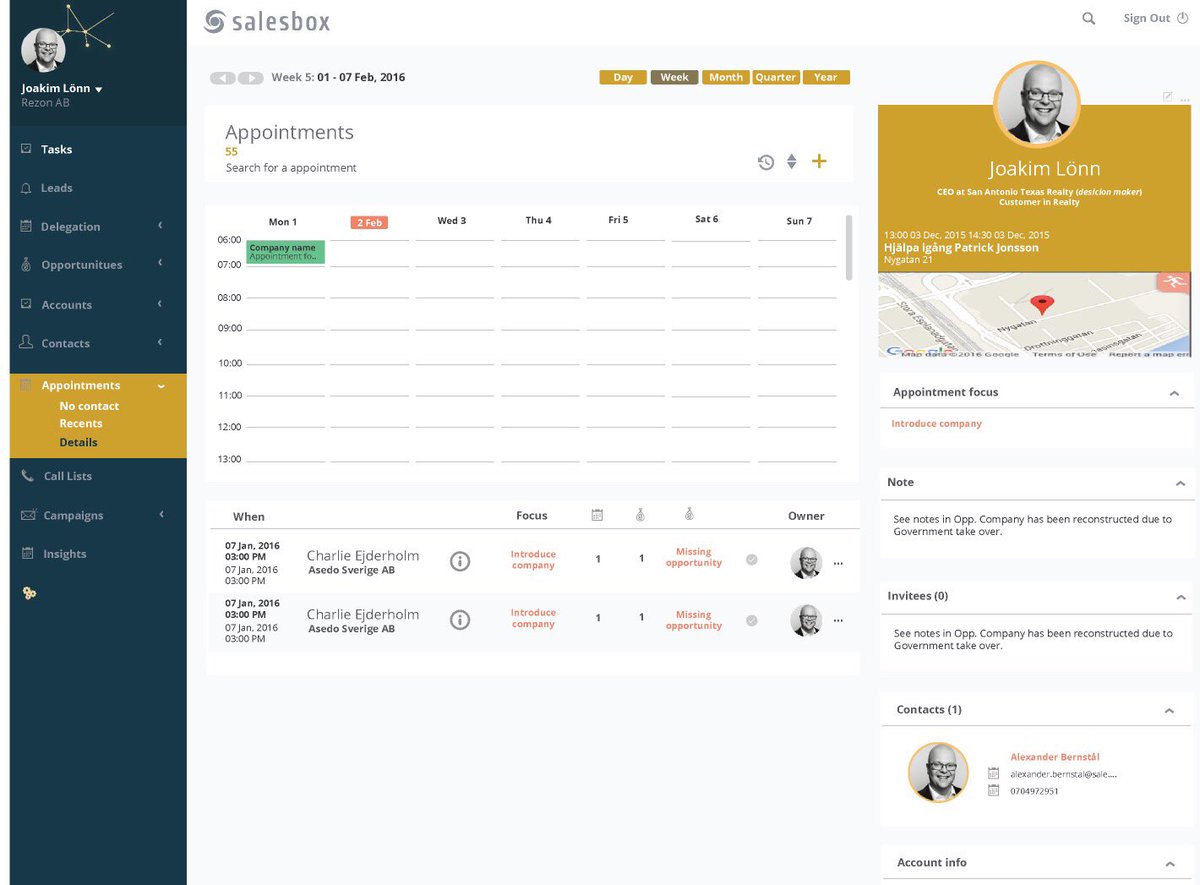Screen dimensions: 1200x885
Task: Collapse the Invitees section
Action: coord(1180,596)
